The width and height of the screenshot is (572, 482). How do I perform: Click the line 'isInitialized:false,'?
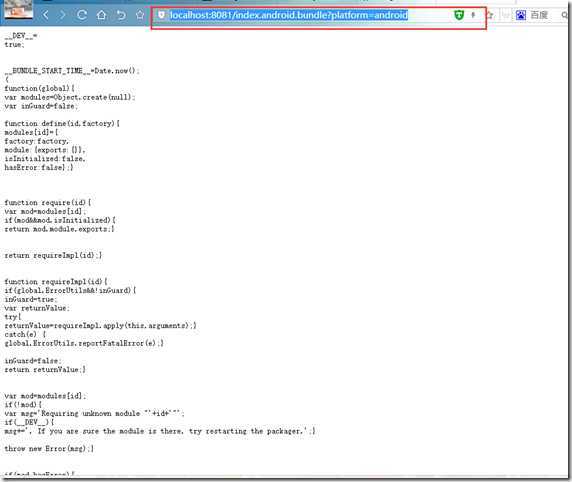[45, 158]
